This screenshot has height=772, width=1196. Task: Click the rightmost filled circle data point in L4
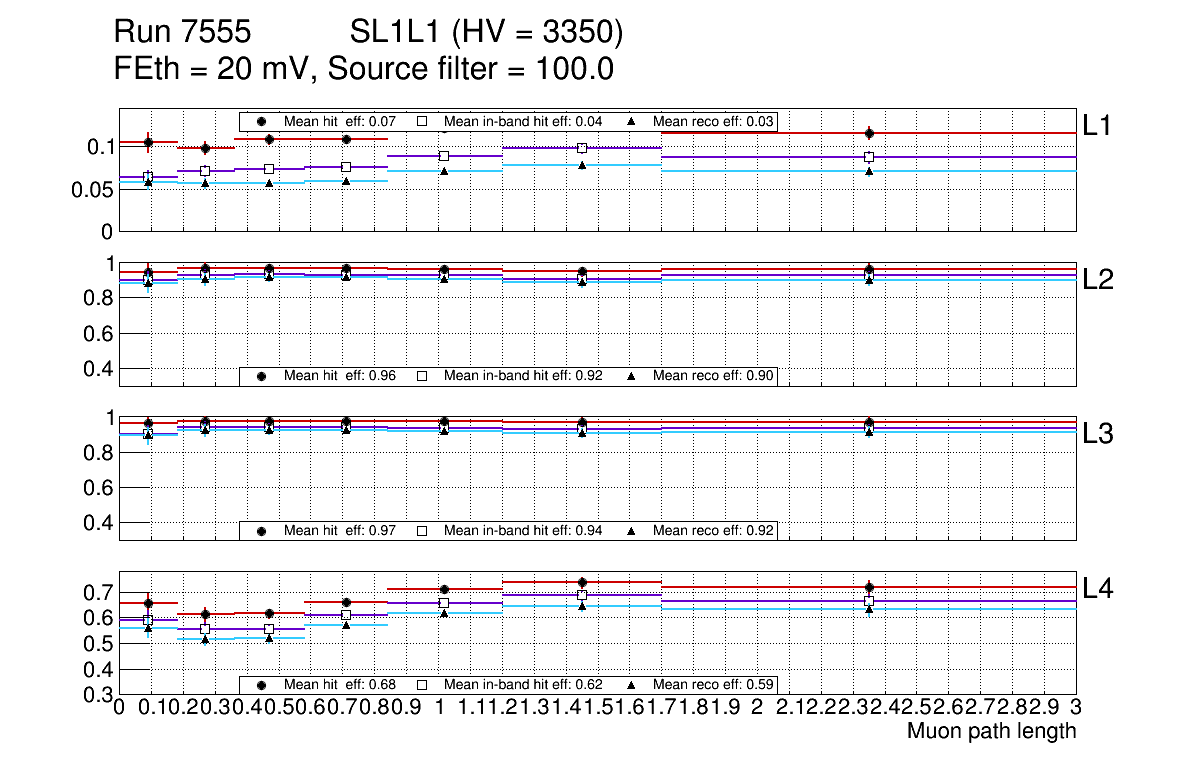pos(869,587)
